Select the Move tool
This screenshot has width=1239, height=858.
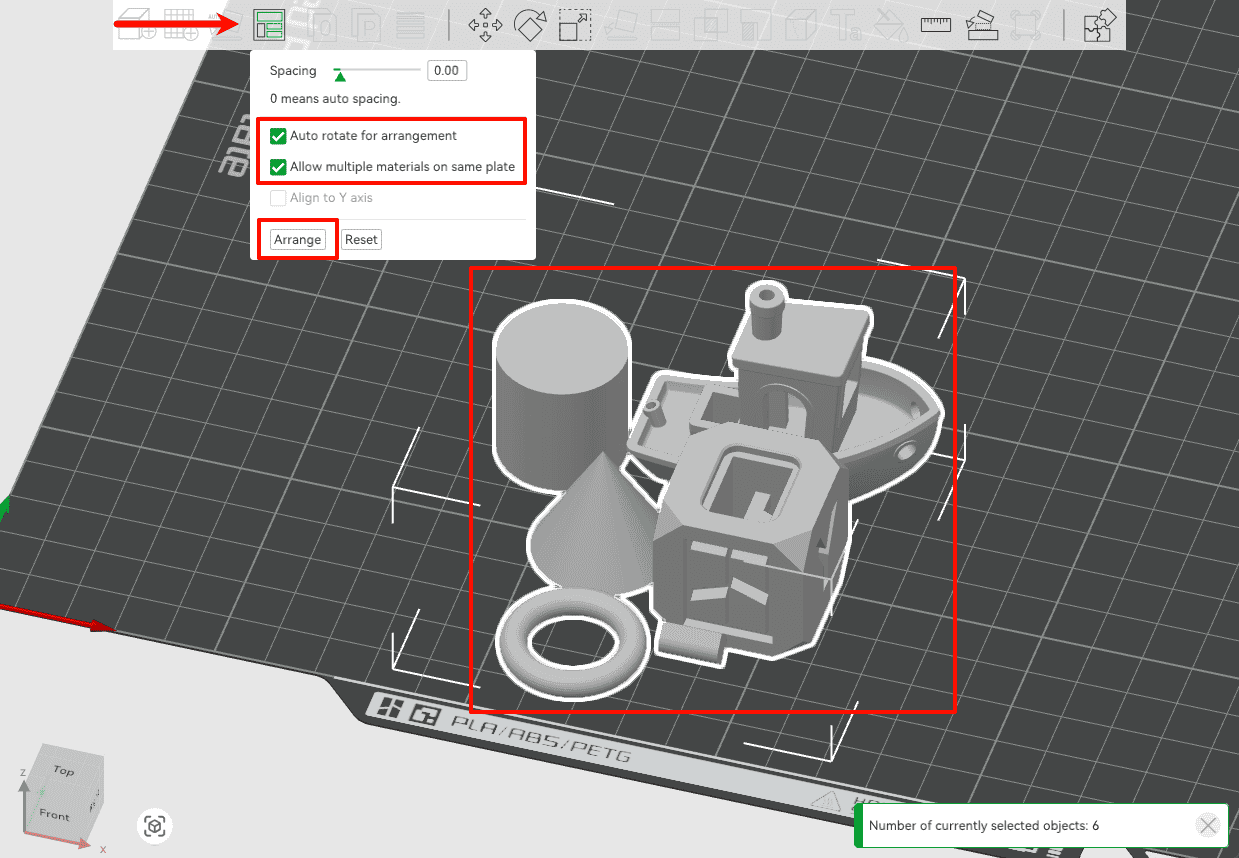tap(485, 25)
